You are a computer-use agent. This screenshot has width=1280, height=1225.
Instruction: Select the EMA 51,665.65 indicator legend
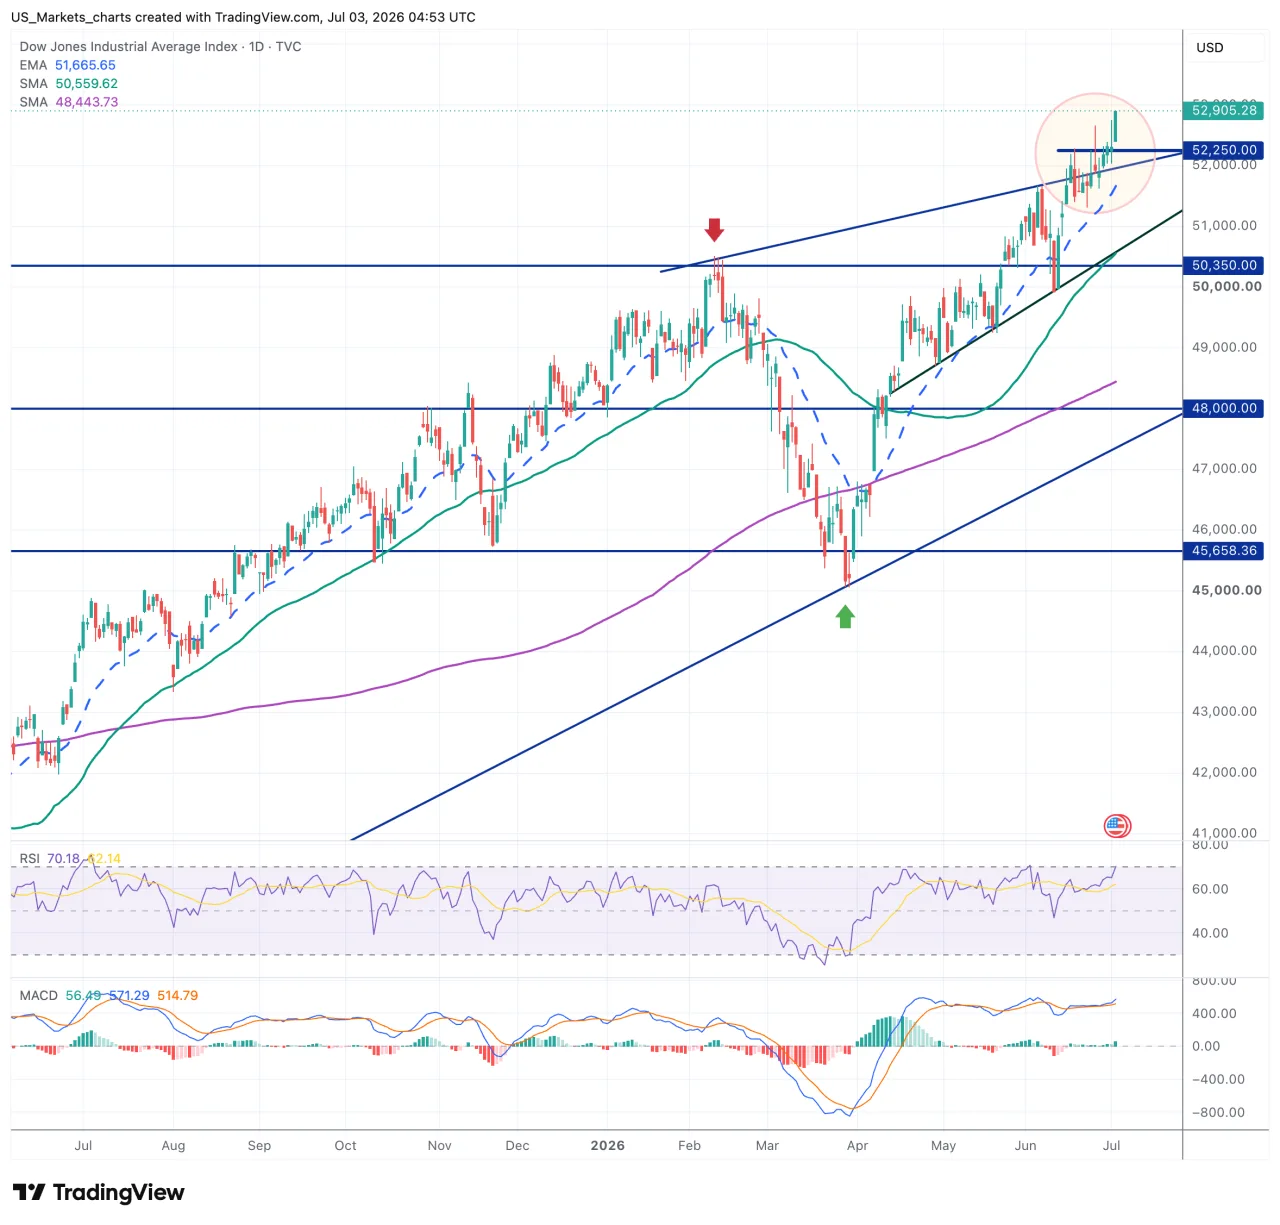tap(67, 65)
